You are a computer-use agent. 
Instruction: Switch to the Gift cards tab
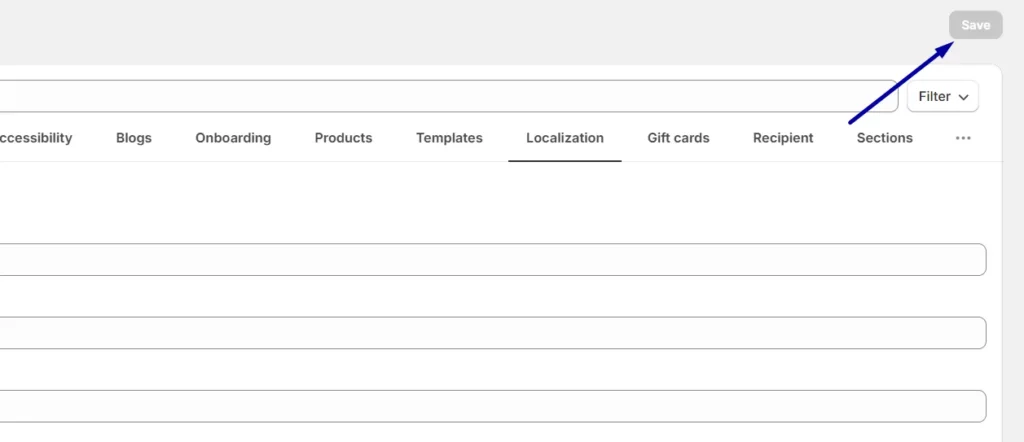tap(679, 138)
